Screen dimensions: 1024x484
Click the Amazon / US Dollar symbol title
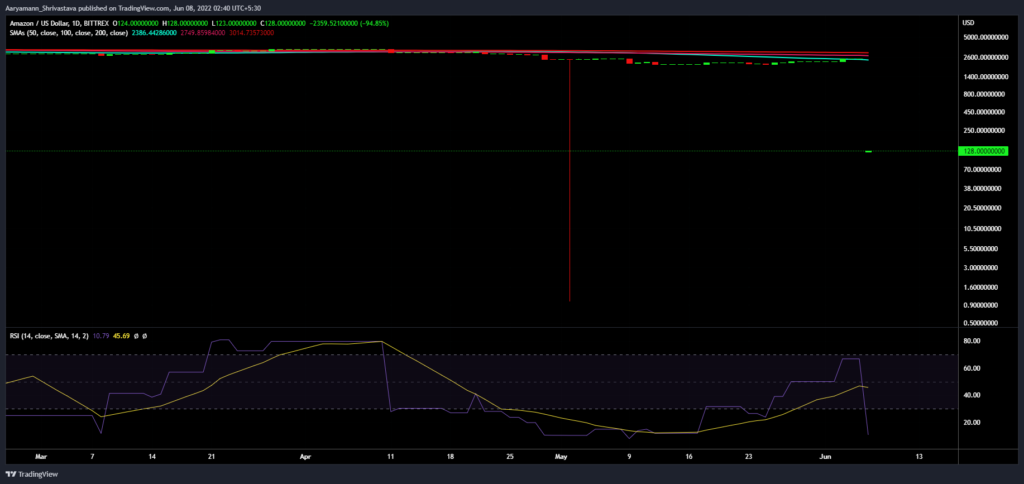pyautogui.click(x=39, y=23)
